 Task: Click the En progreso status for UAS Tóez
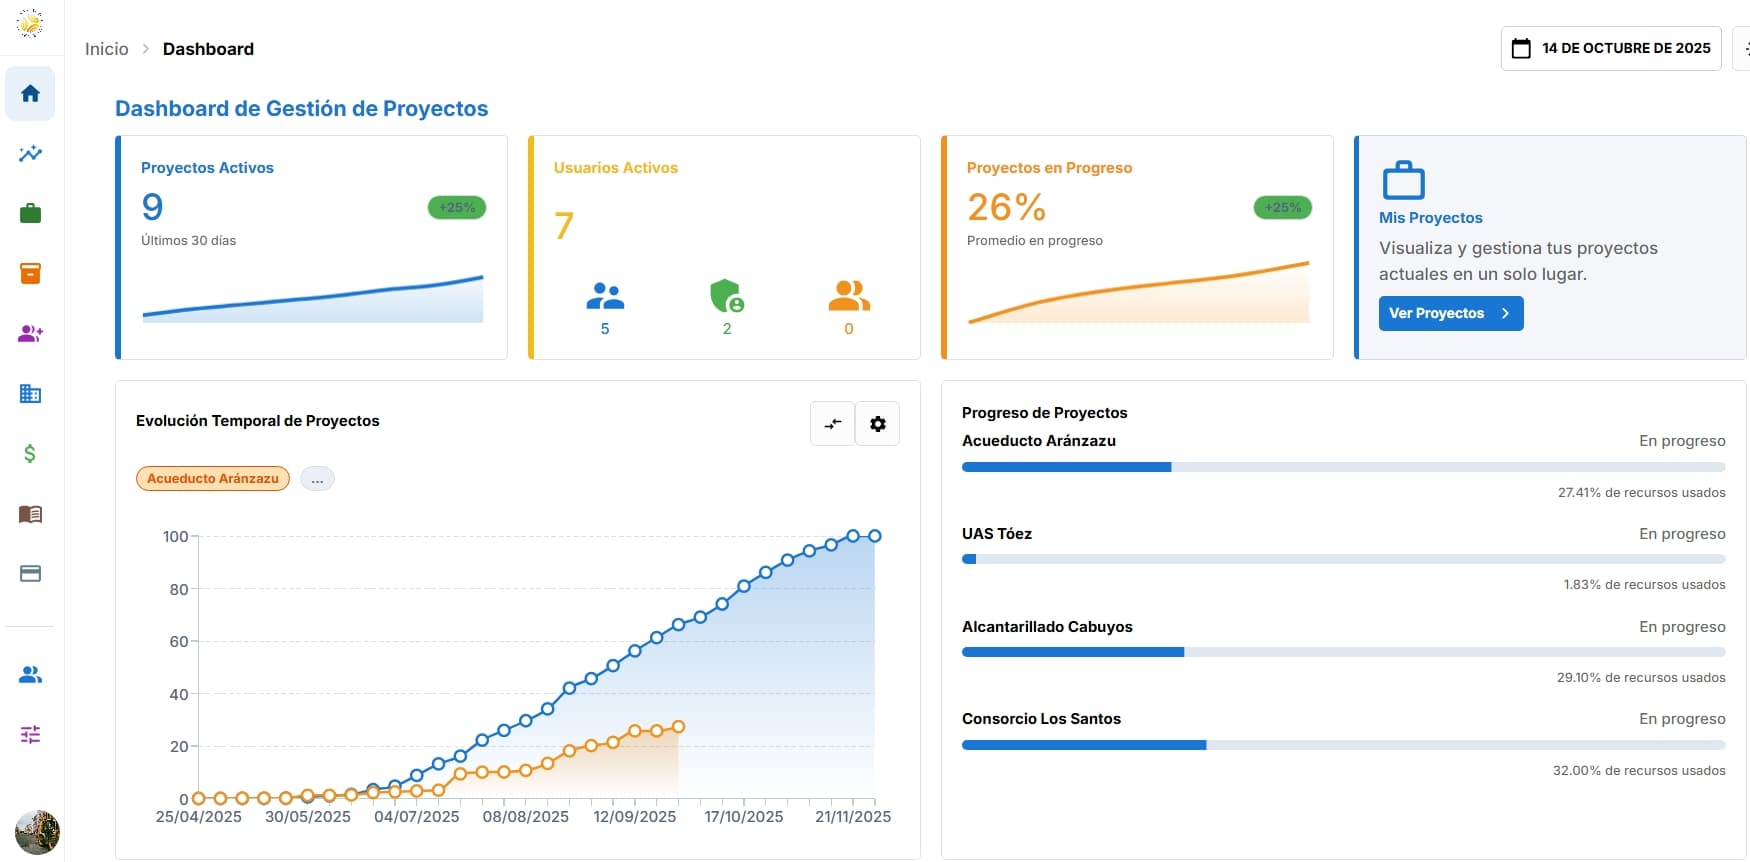tap(1682, 534)
